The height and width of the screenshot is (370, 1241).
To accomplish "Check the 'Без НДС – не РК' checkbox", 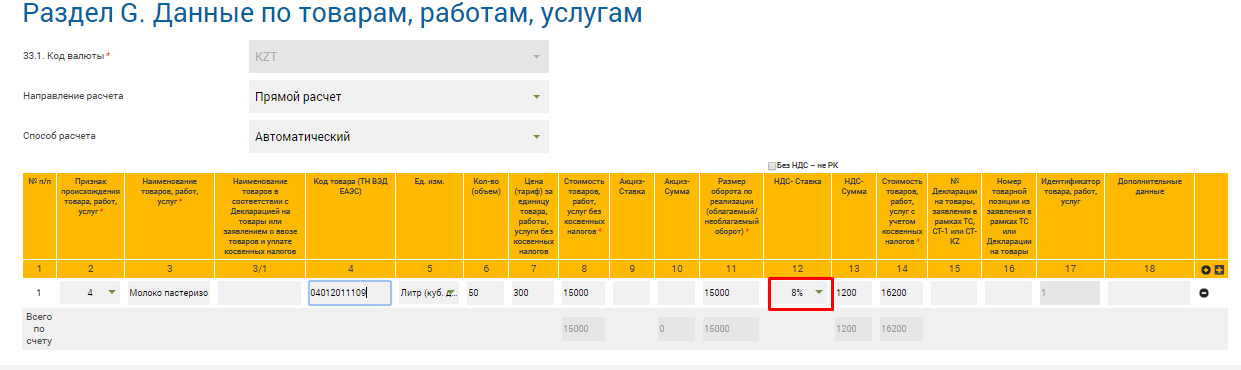I will pos(772,165).
